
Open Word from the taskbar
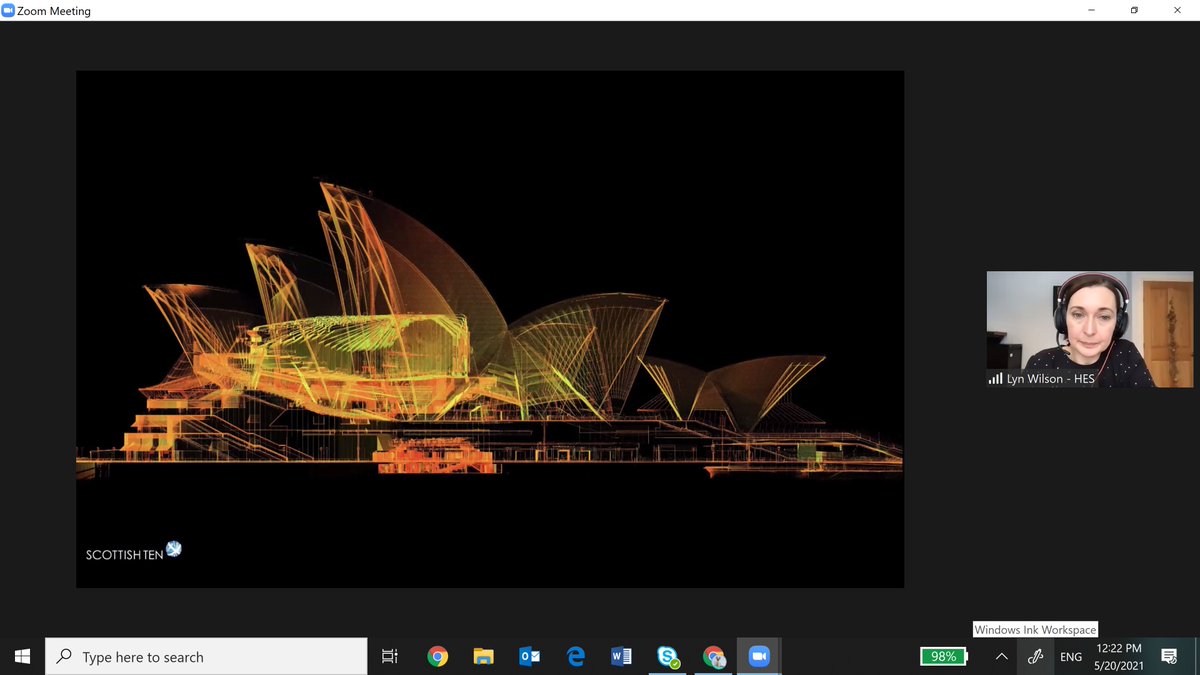coord(621,657)
